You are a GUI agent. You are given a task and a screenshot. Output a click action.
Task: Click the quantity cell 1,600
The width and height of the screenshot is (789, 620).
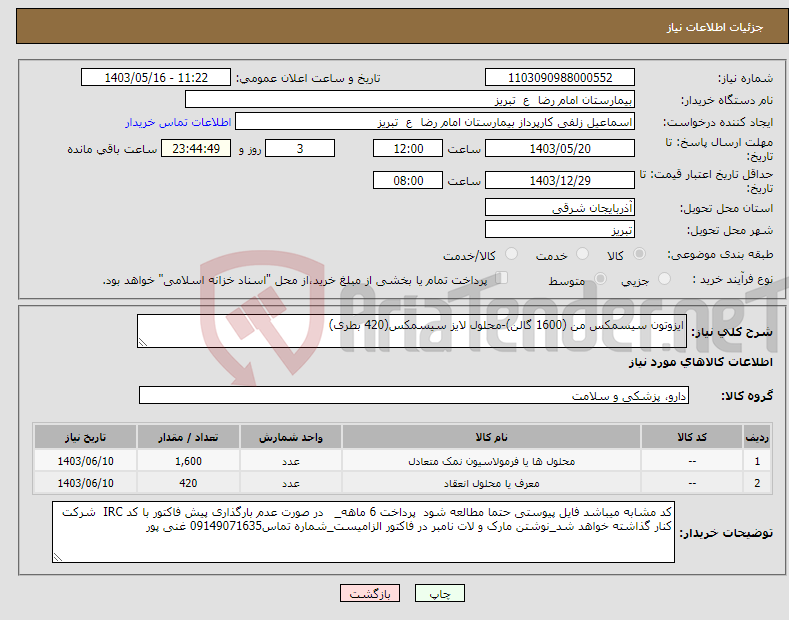(188, 461)
